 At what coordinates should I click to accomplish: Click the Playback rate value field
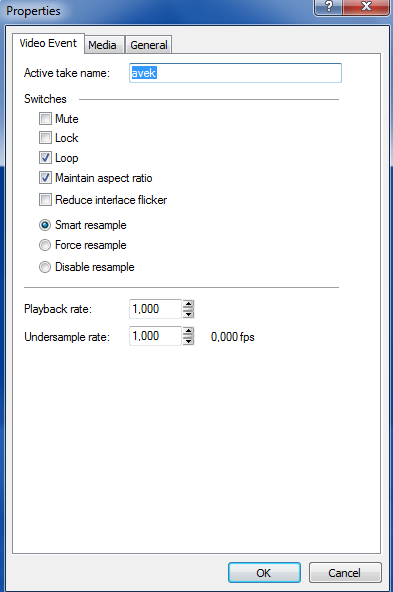[156, 309]
